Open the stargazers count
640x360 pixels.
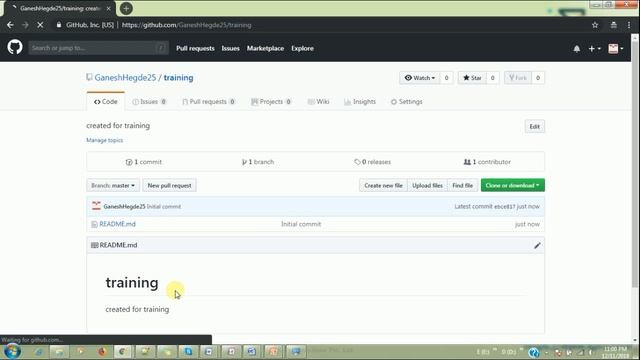coord(493,78)
